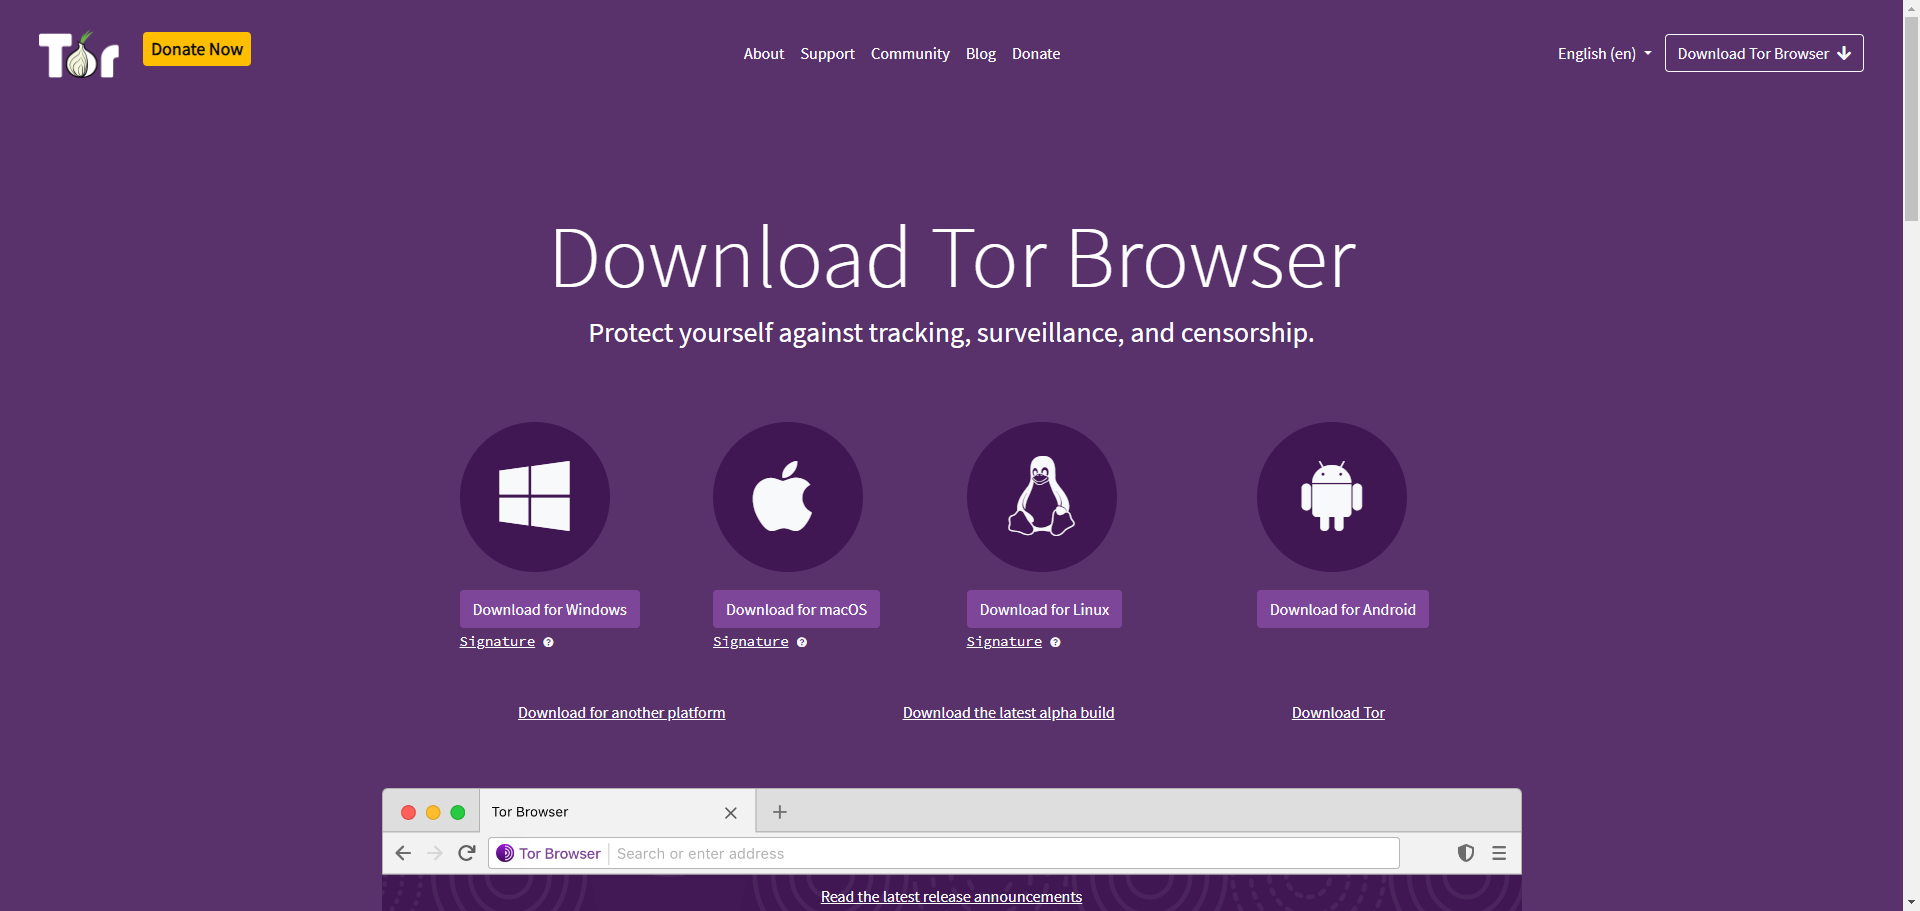
Task: Open the Blog menu item
Action: point(981,54)
